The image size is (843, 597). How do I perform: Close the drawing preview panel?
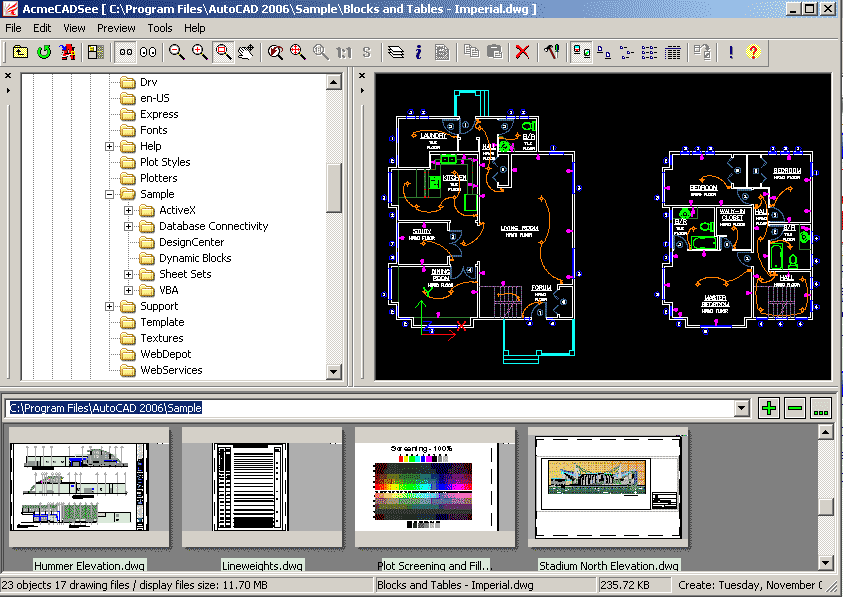click(362, 76)
